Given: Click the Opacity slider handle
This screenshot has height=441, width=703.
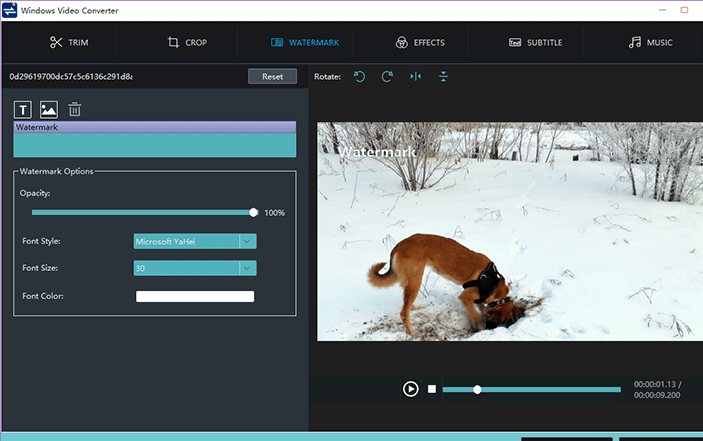Looking at the screenshot, I should (x=254, y=212).
